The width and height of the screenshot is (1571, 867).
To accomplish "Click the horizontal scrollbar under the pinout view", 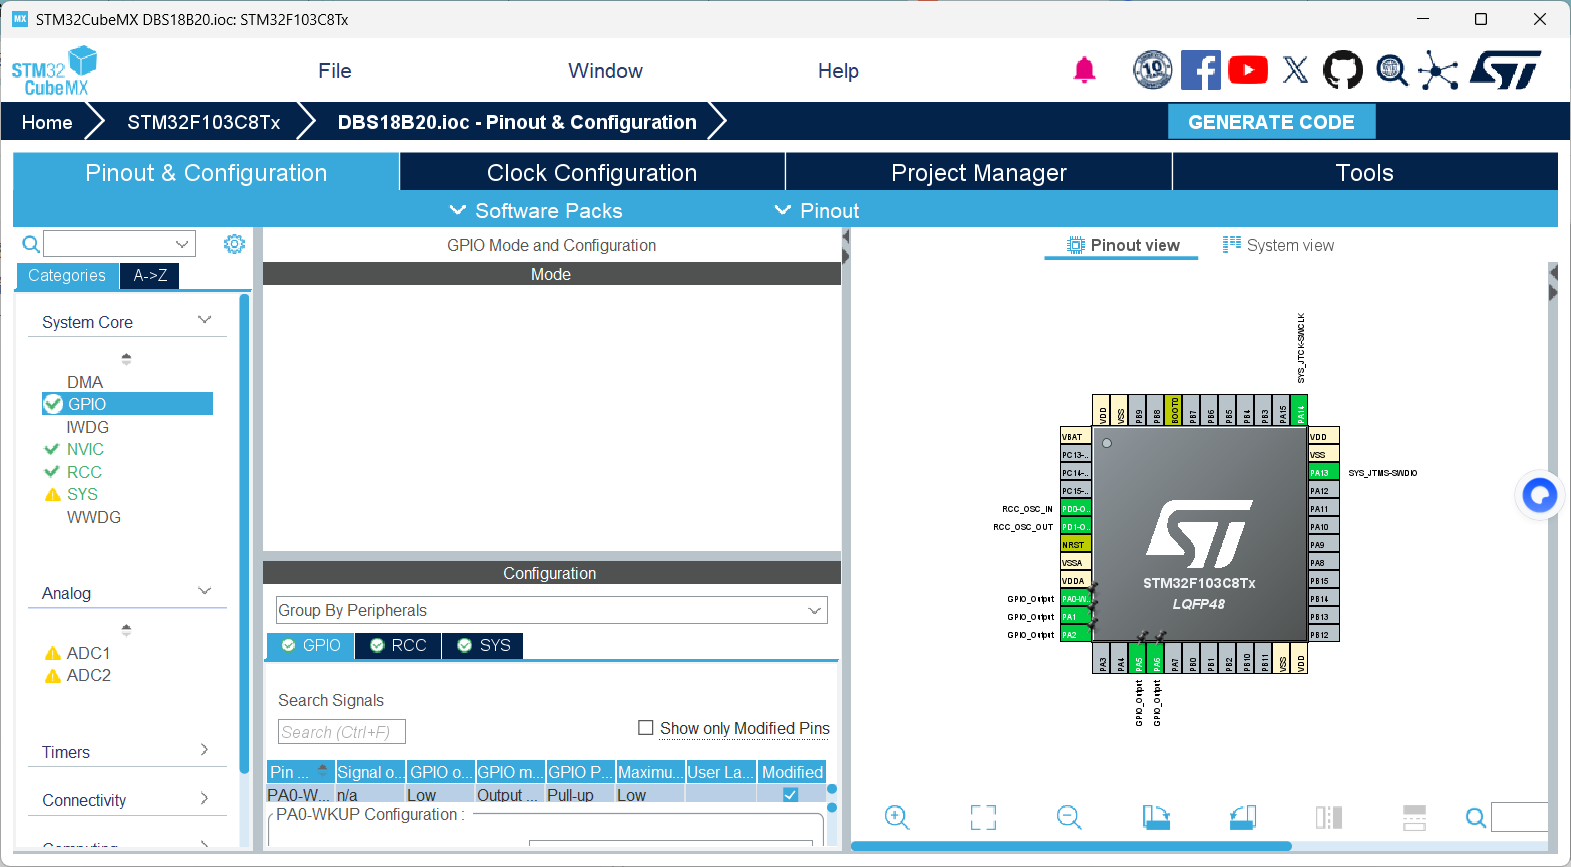I will click(x=1071, y=846).
